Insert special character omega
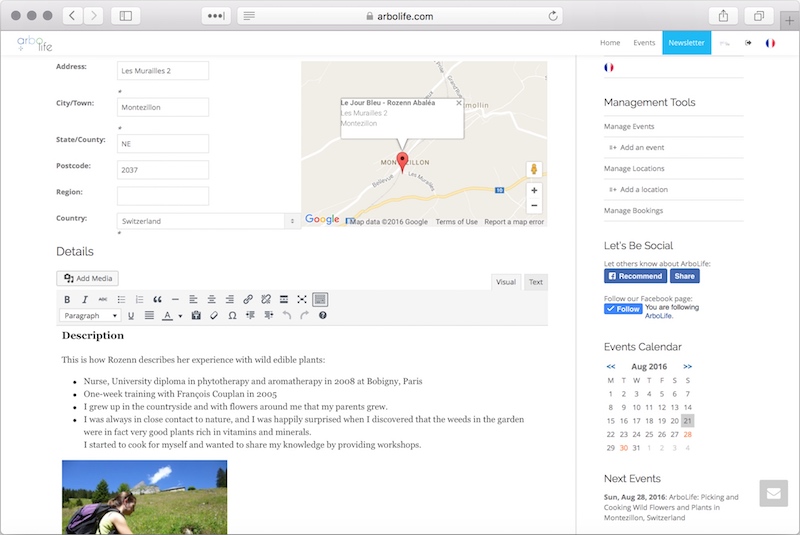 tap(232, 316)
